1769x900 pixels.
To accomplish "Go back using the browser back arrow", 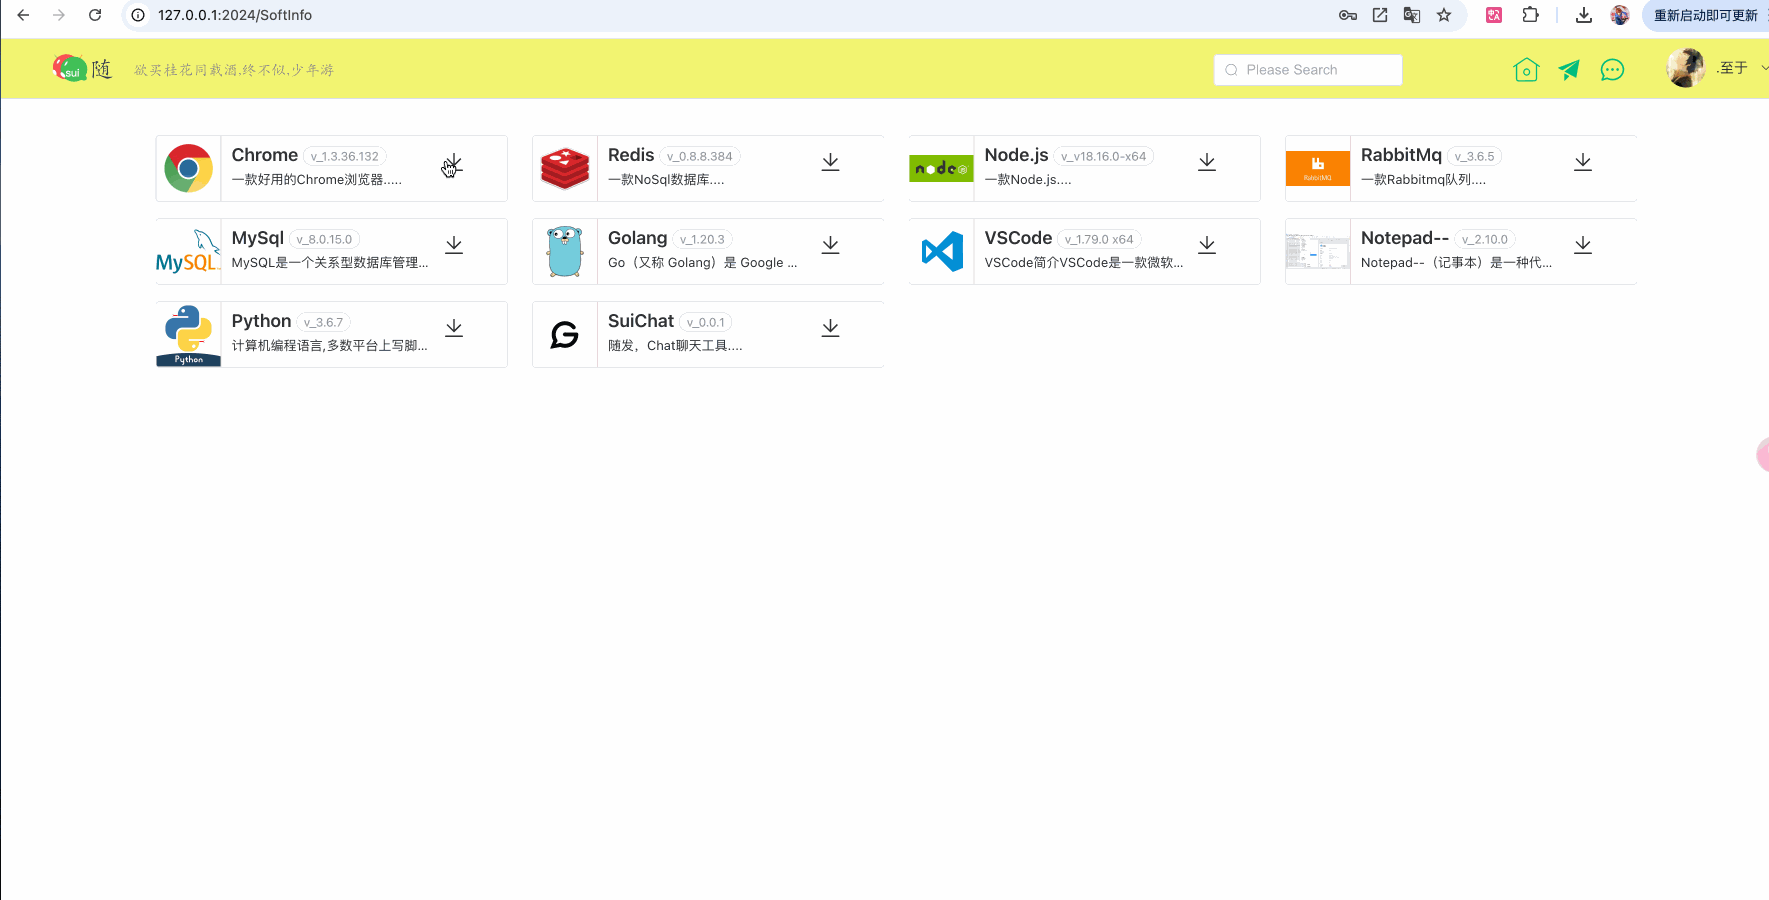I will click(x=23, y=15).
